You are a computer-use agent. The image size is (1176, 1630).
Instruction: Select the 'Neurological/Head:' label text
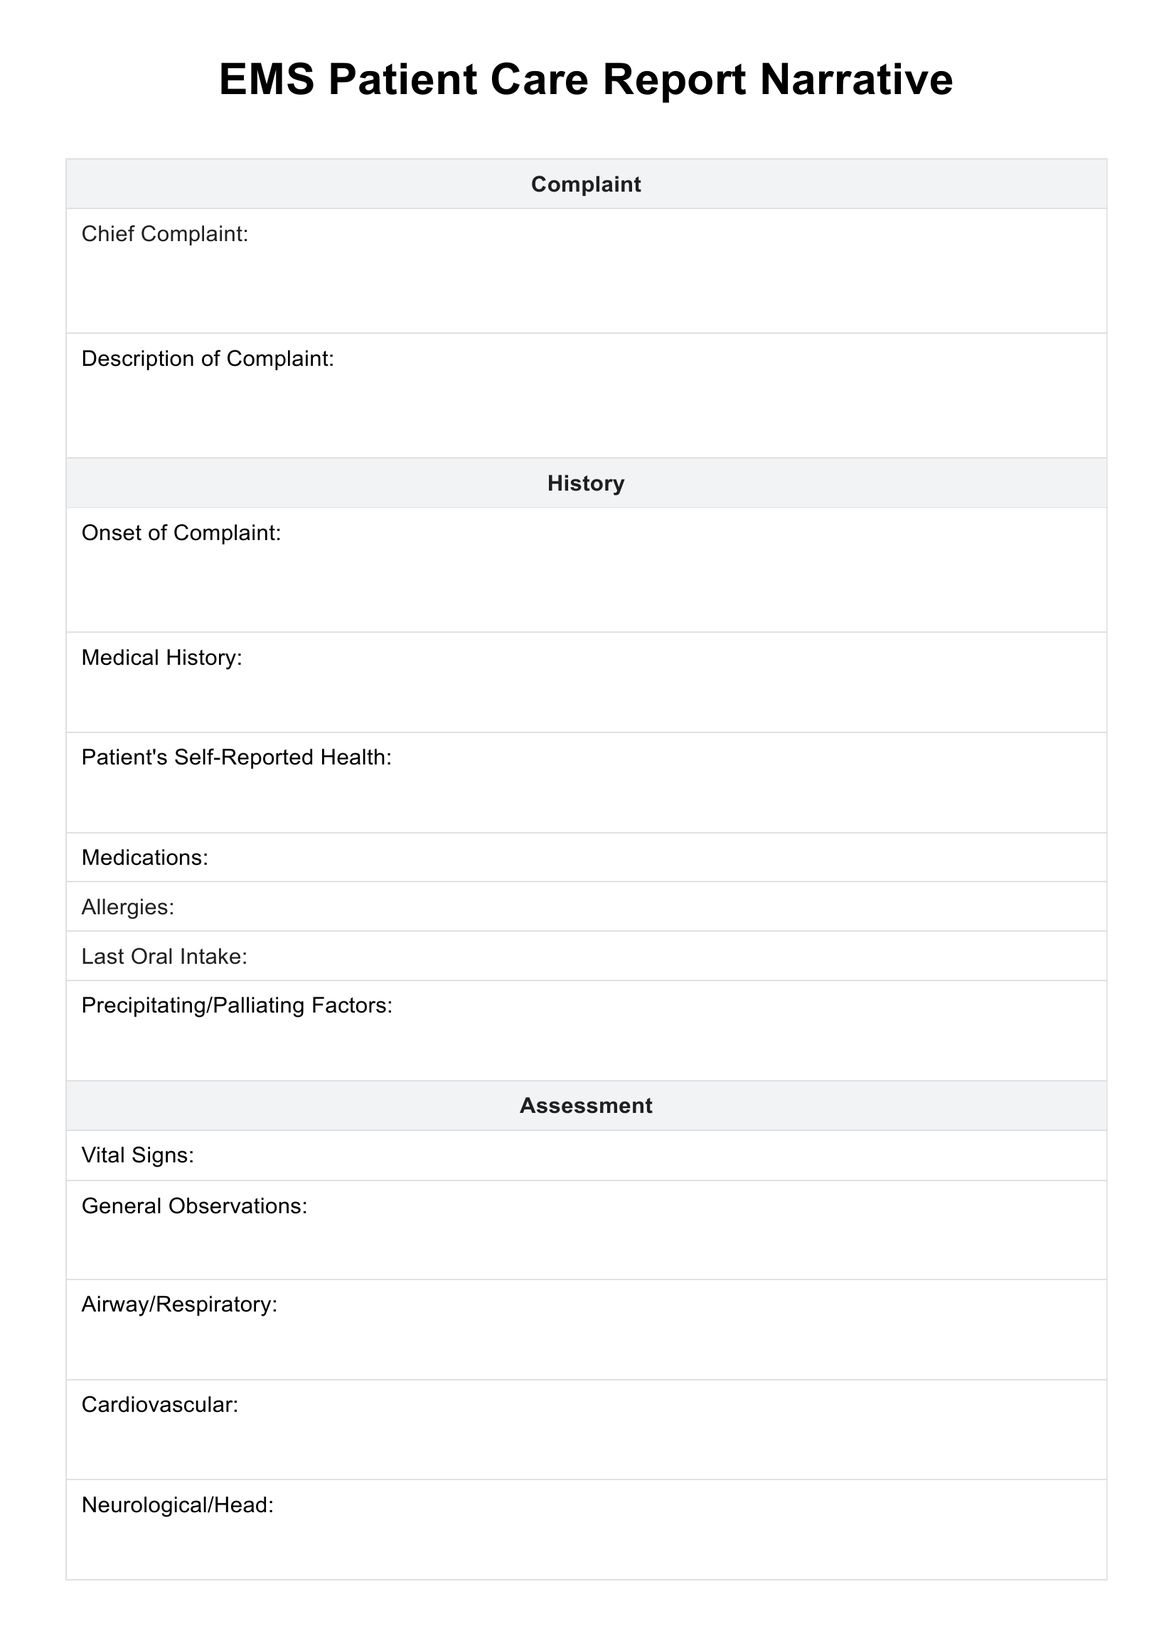pyautogui.click(x=178, y=1504)
